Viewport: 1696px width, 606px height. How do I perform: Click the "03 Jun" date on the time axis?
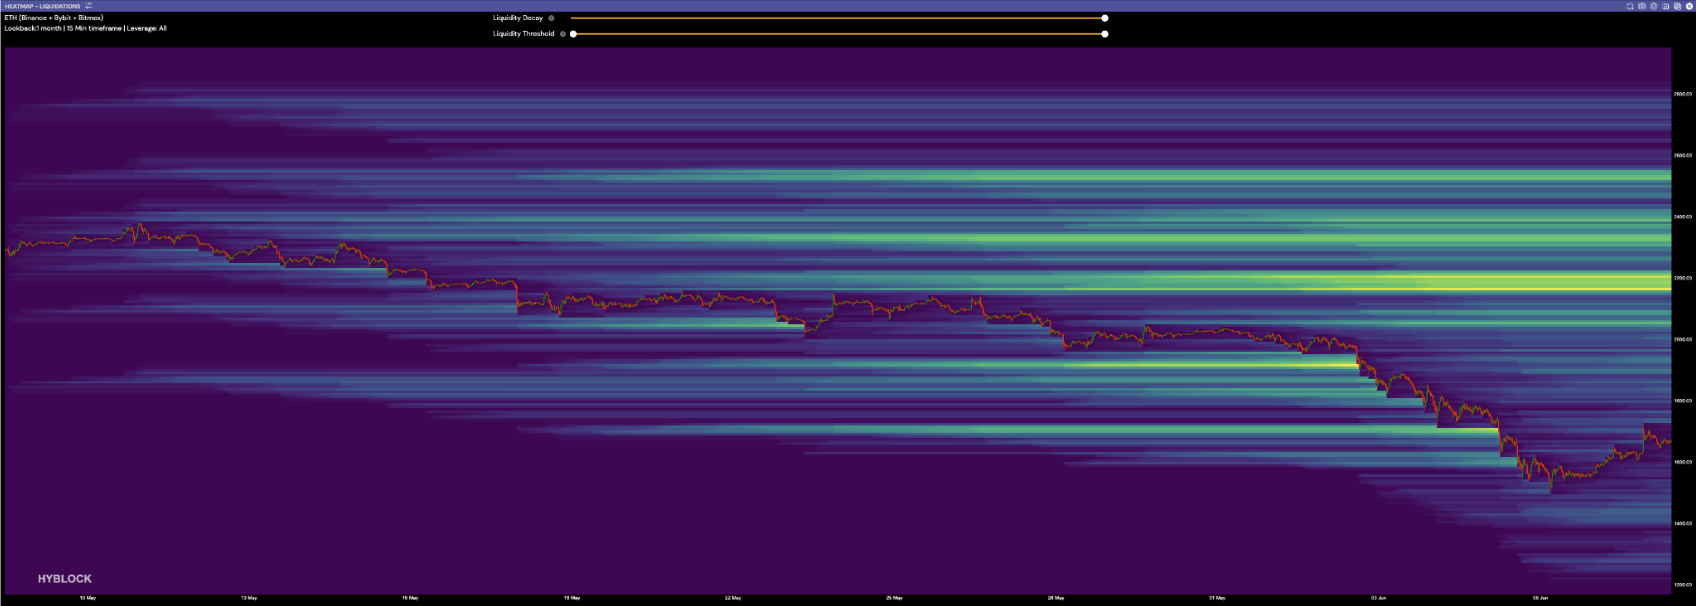coord(1379,598)
